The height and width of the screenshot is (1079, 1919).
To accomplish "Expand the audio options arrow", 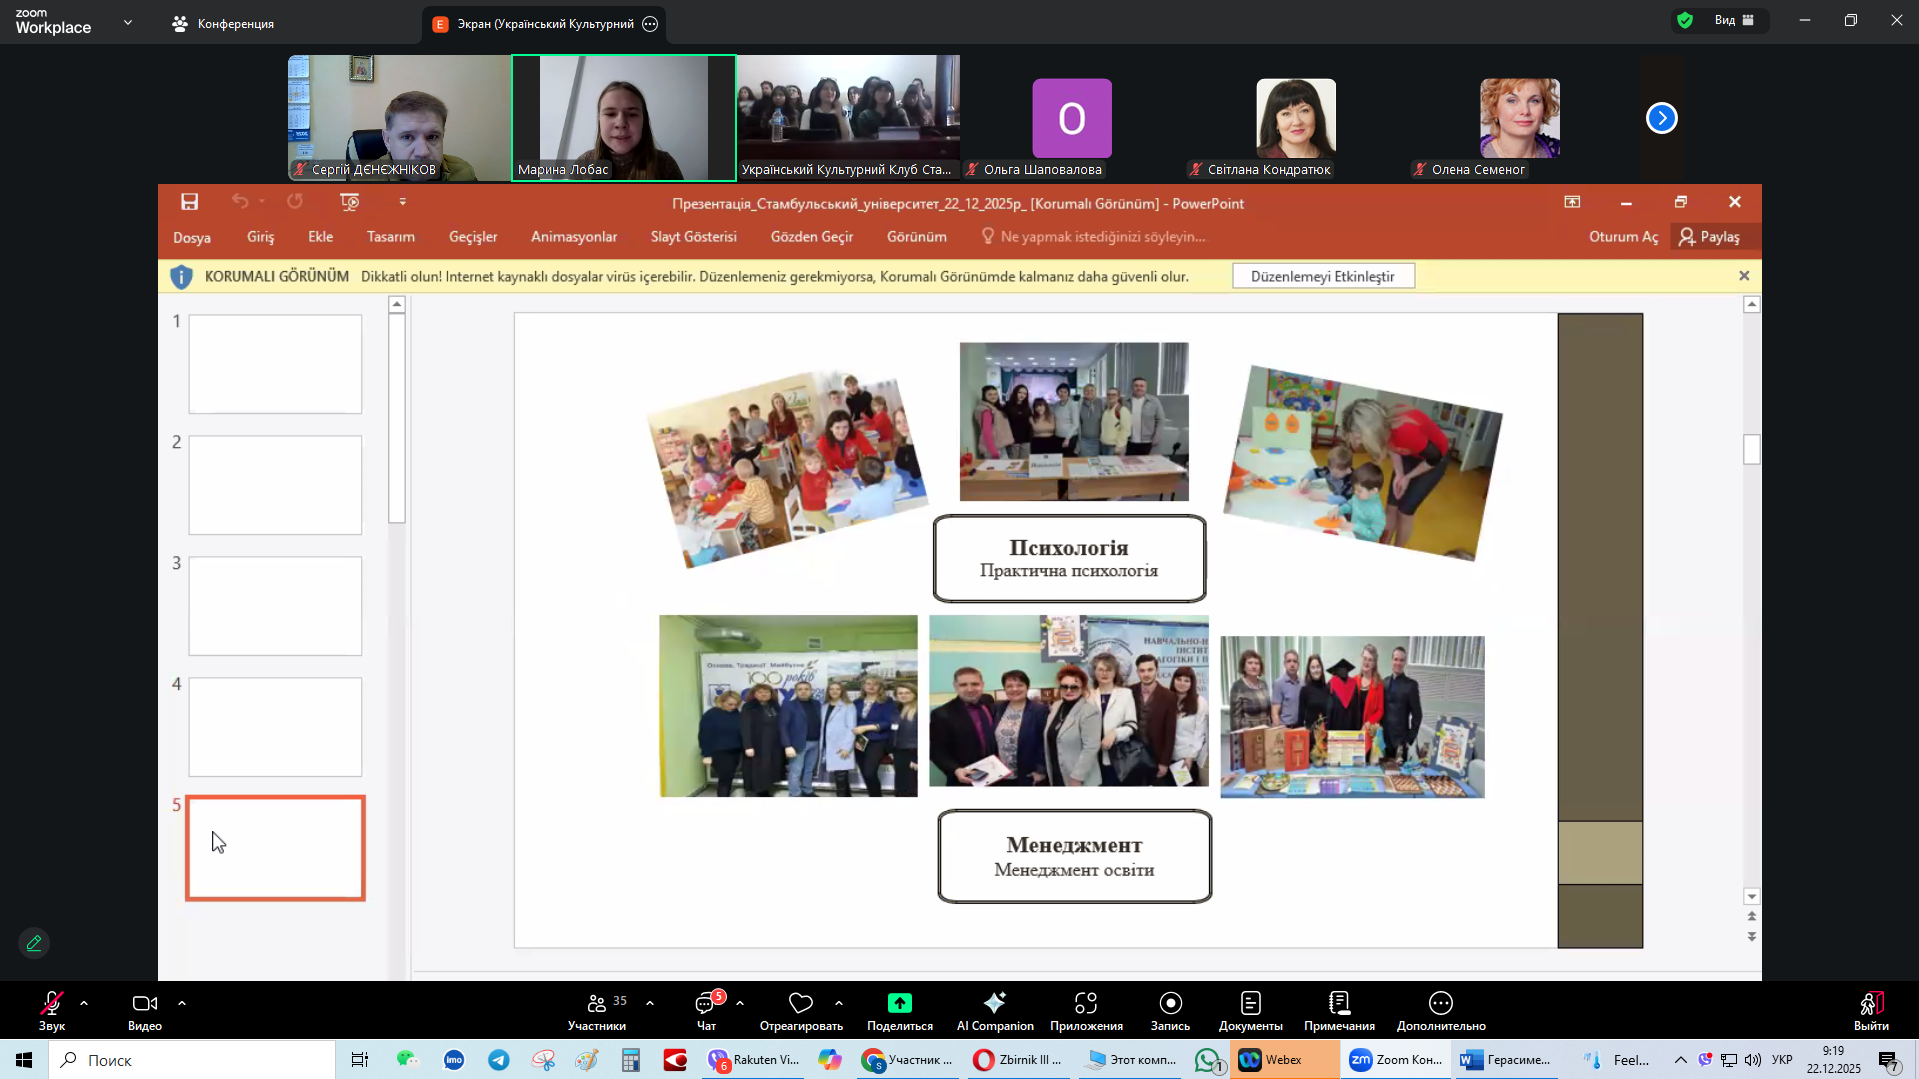I will [x=84, y=1002].
